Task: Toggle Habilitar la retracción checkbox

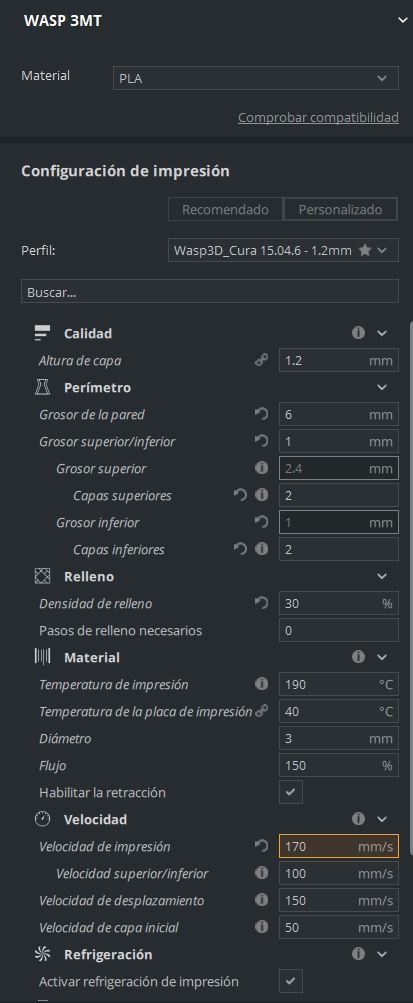Action: 290,792
